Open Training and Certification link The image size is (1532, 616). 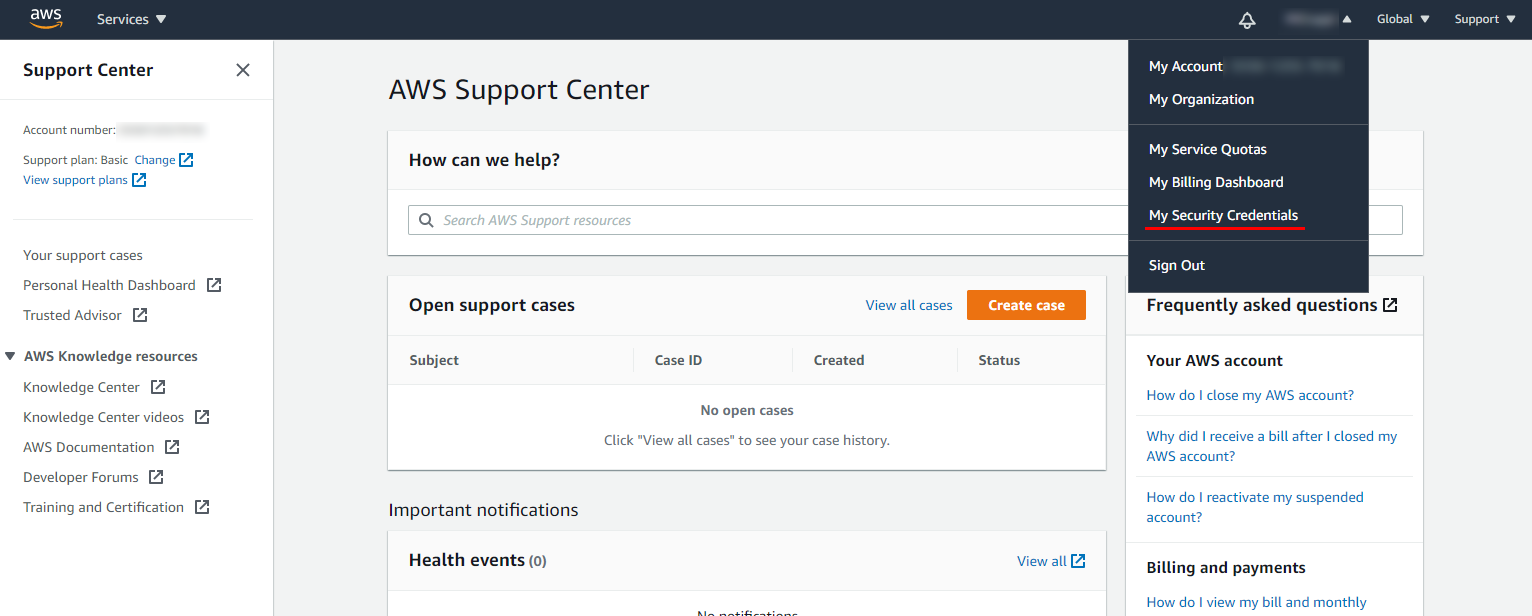(104, 507)
